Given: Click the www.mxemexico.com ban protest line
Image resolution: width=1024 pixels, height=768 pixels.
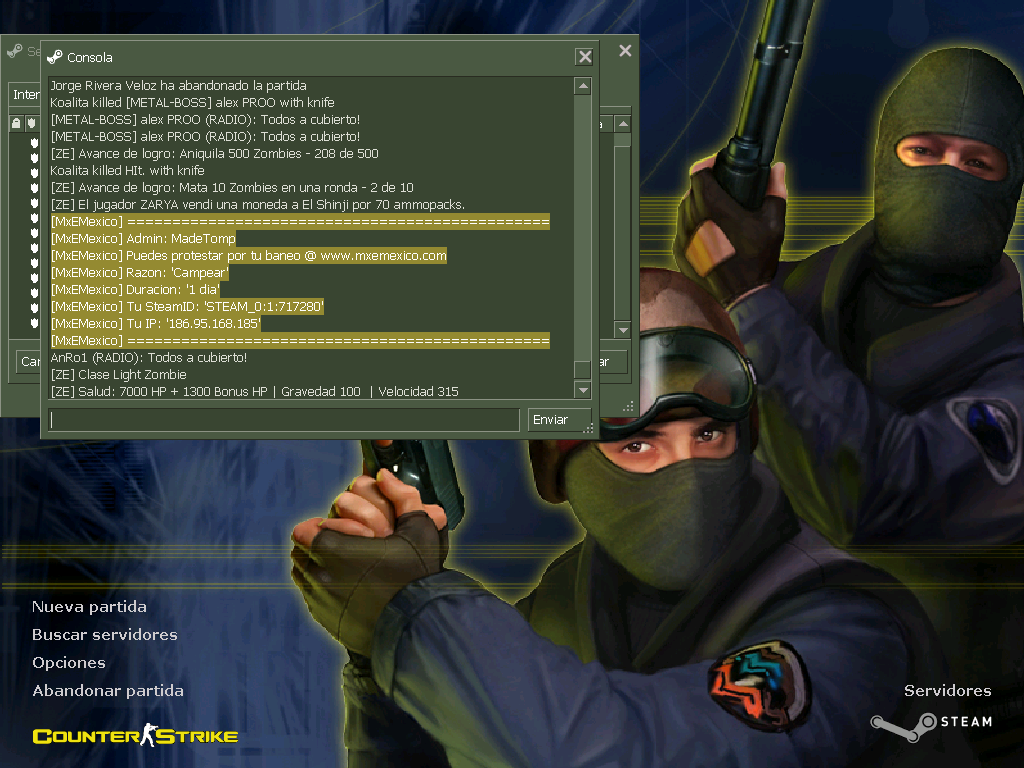Looking at the screenshot, I should click(x=249, y=255).
